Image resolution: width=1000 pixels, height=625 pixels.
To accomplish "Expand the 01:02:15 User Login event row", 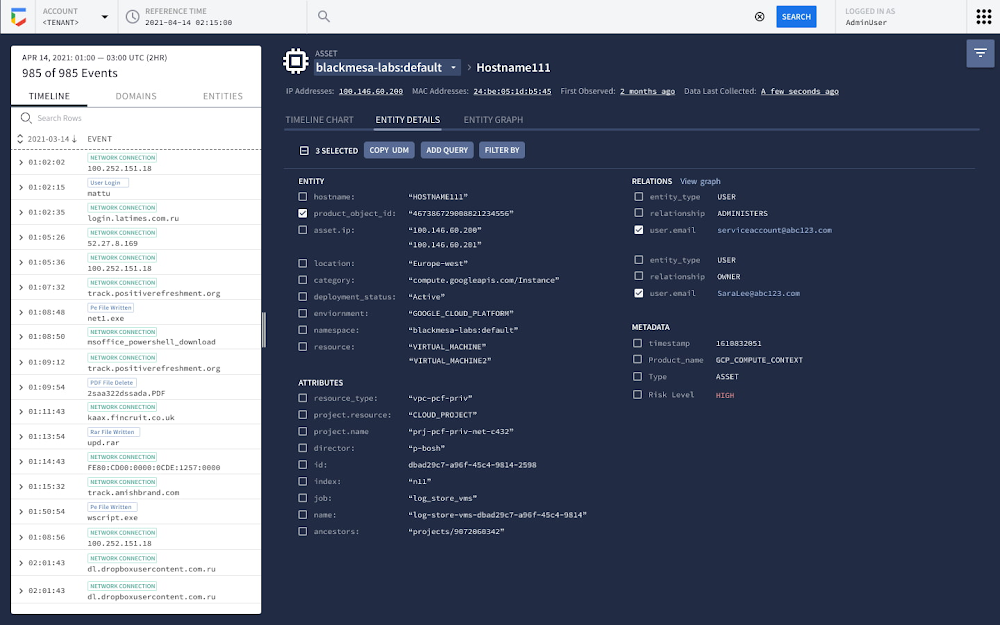I will pos(22,187).
